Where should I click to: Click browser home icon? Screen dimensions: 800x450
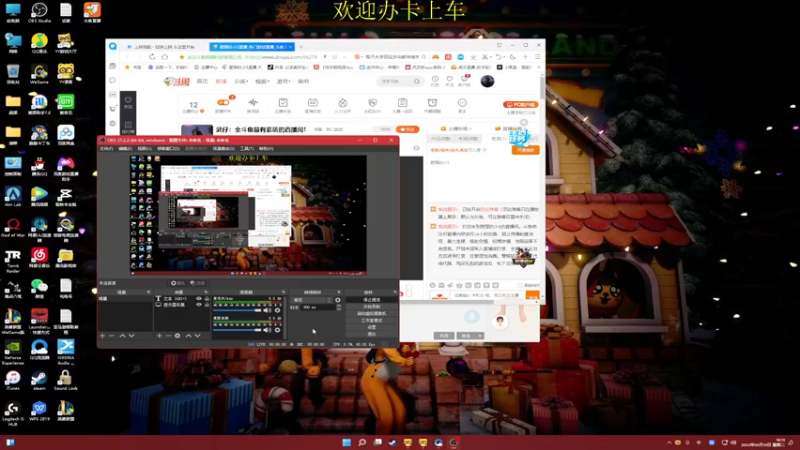coord(165,57)
